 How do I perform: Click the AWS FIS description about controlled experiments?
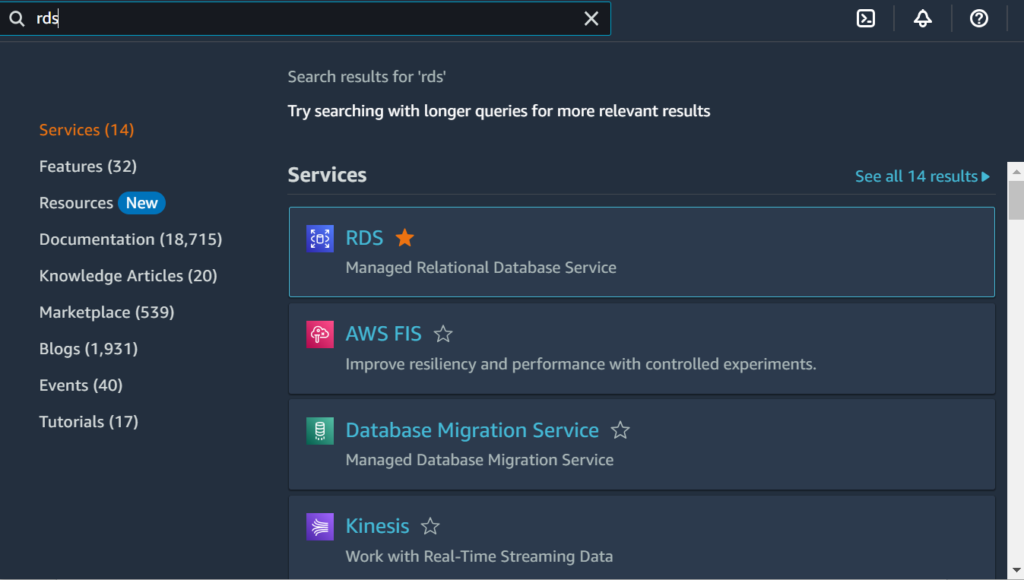581,364
